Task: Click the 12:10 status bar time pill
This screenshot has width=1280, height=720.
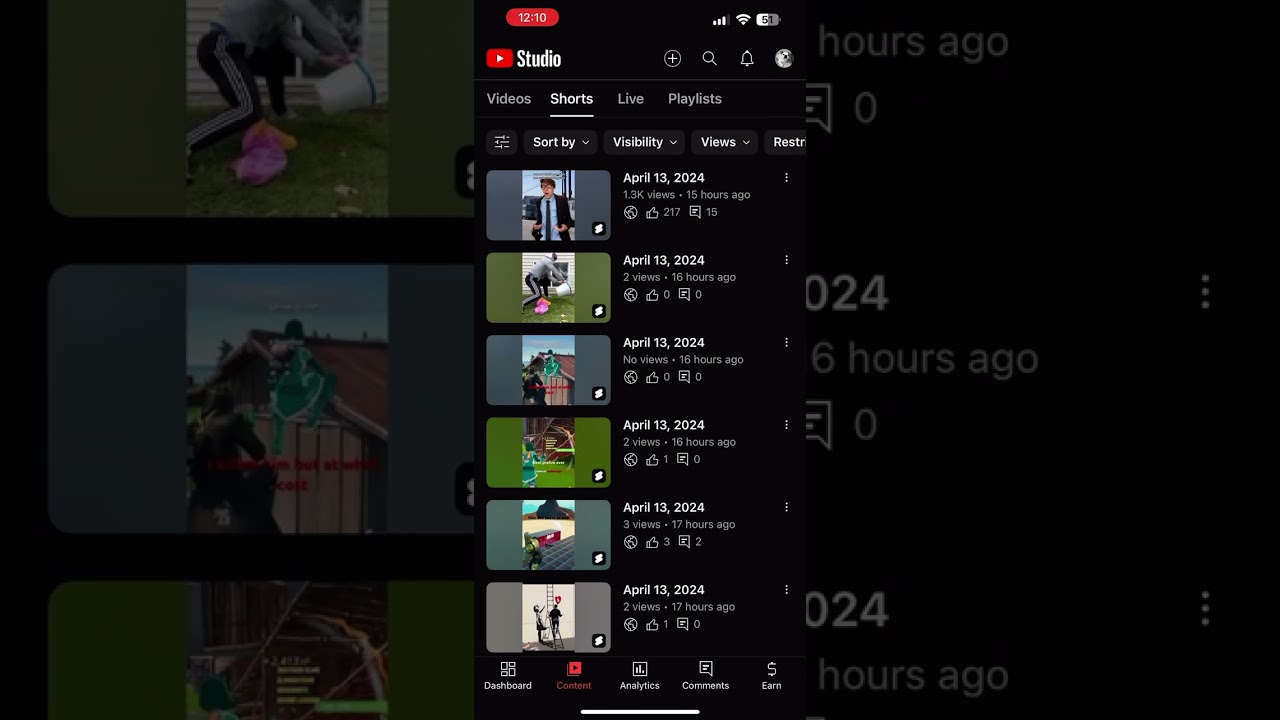Action: pyautogui.click(x=533, y=18)
